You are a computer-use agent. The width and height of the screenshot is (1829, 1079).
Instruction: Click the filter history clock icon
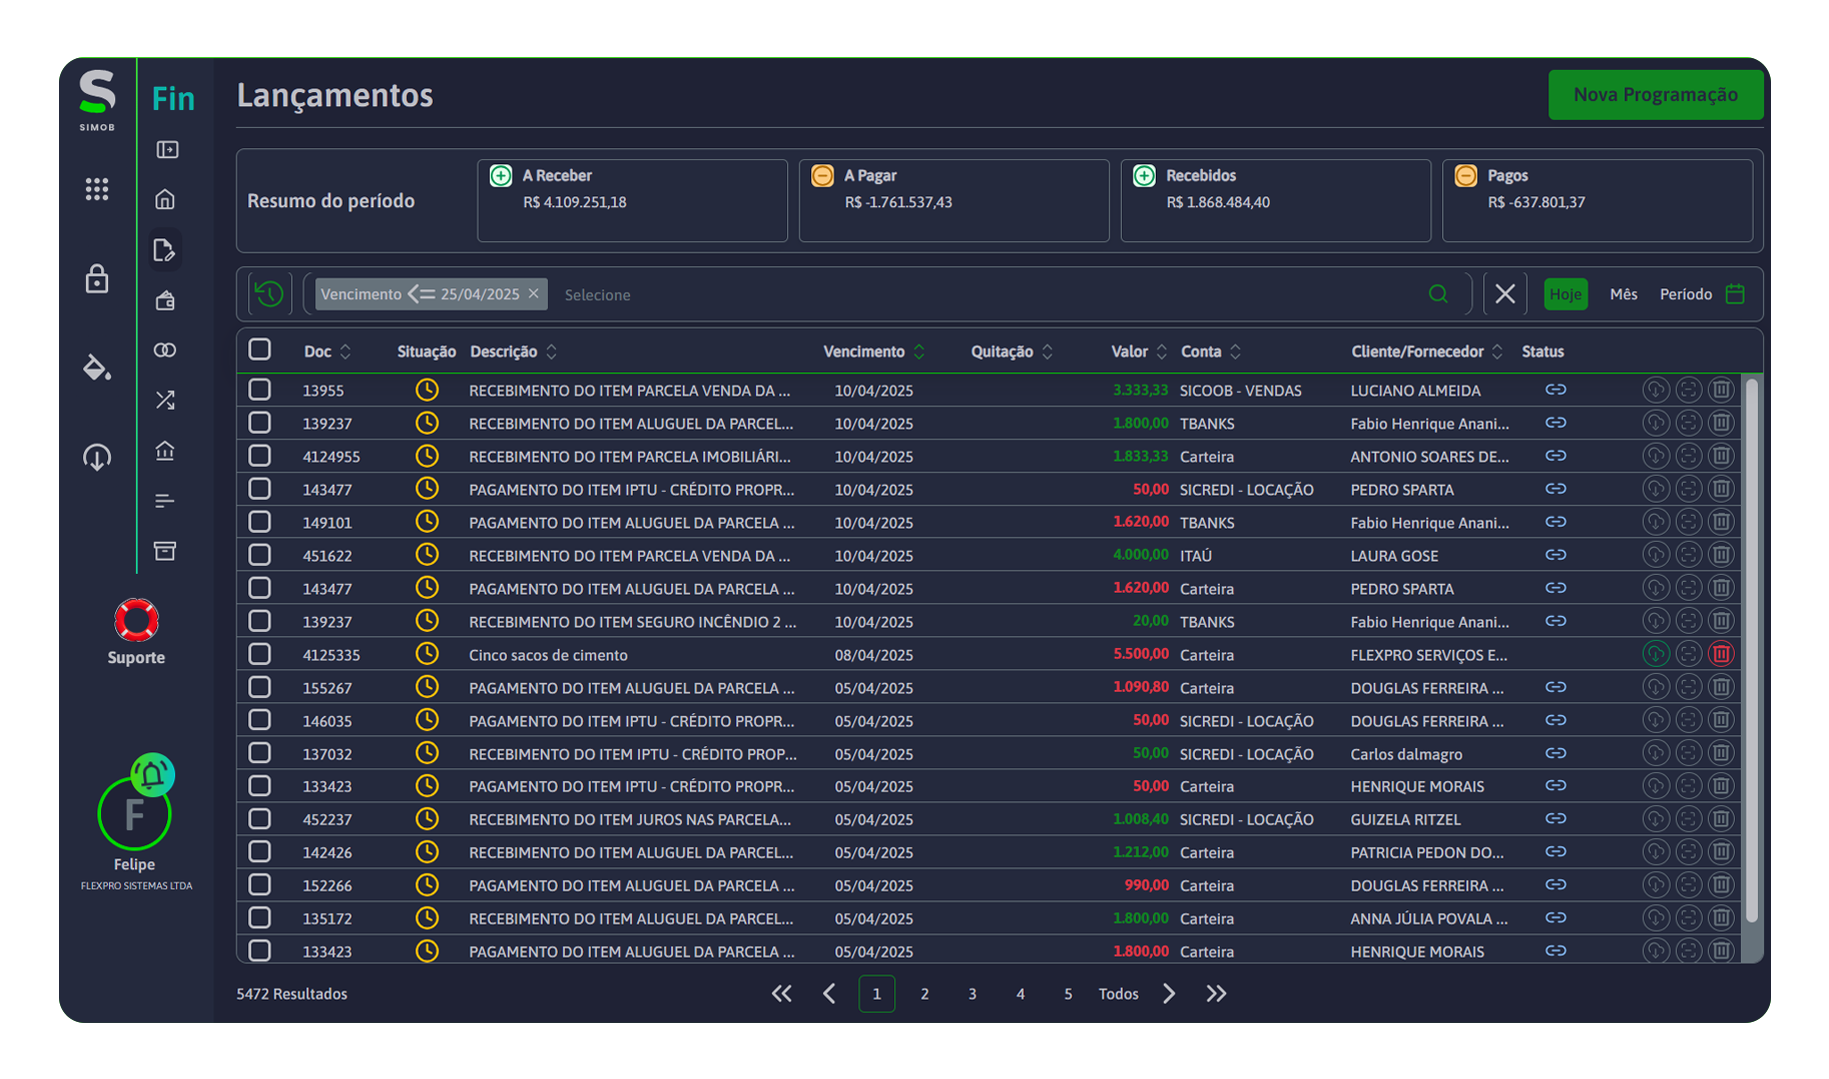[x=269, y=294]
